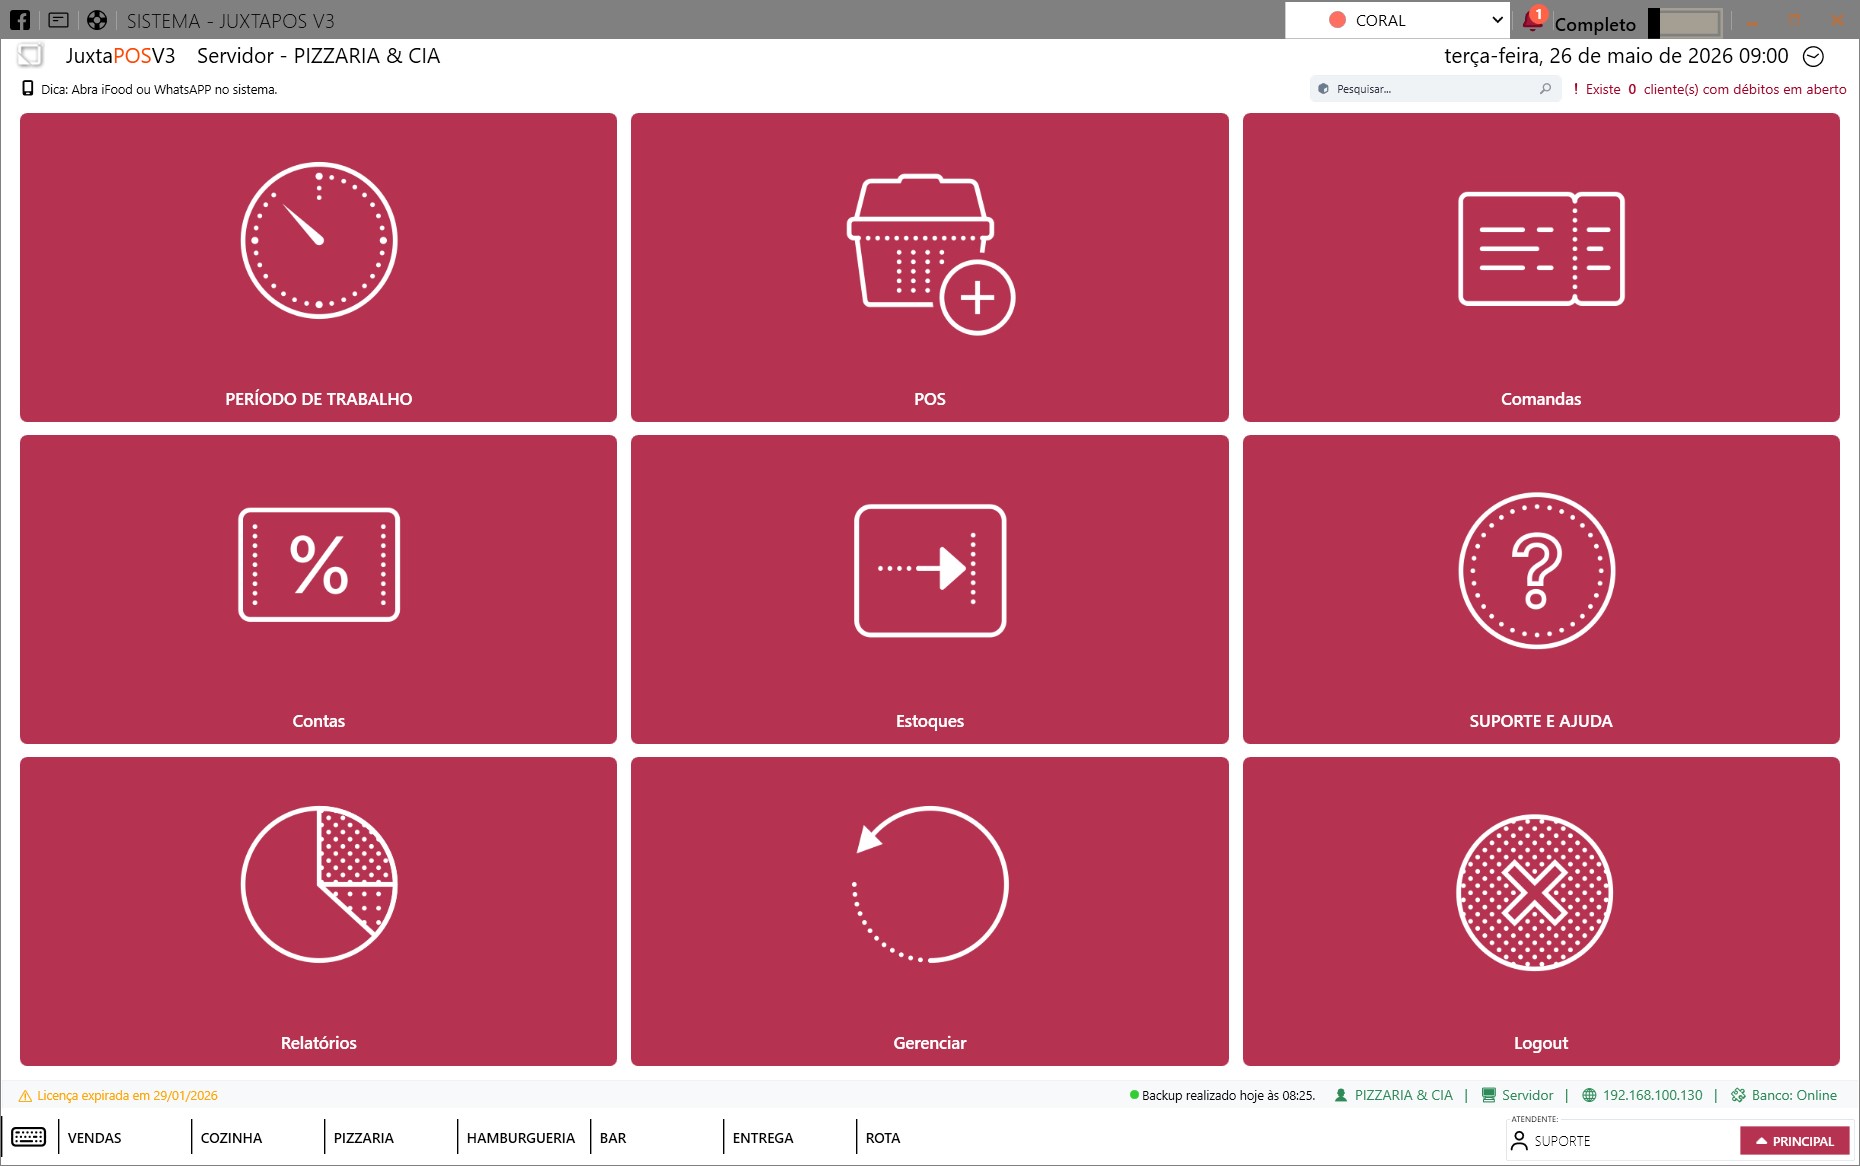Click PIZZARIA & CIA in the status bar
Viewport: 1860px width, 1166px height.
tap(1403, 1096)
